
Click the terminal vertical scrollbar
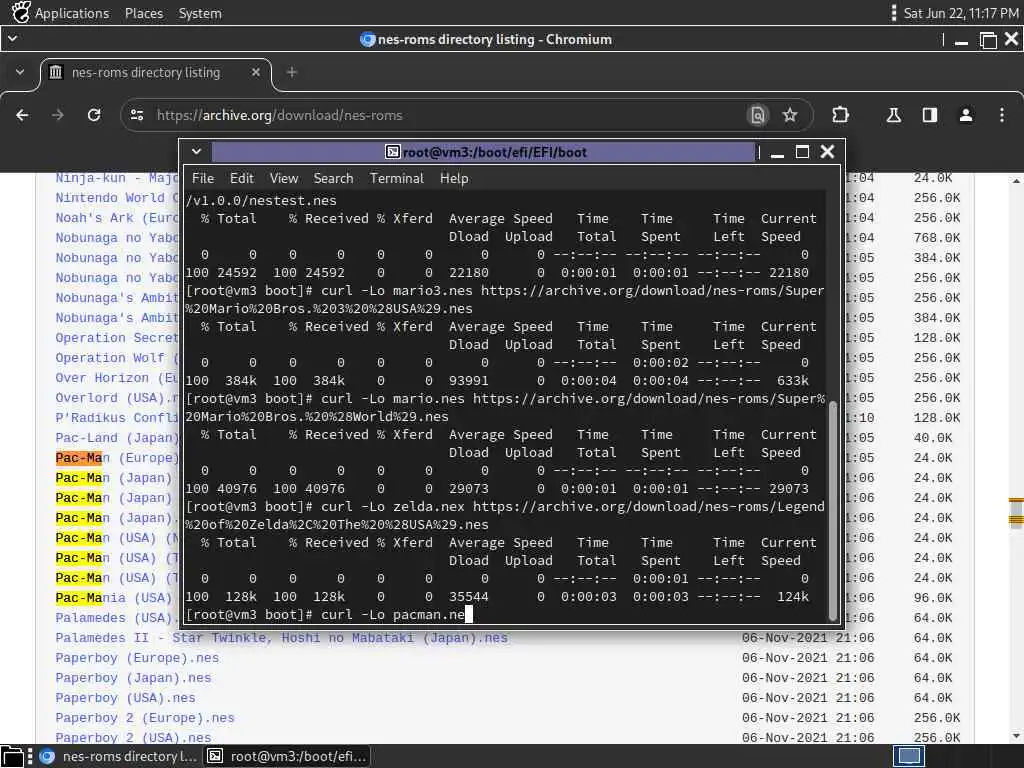(832, 509)
